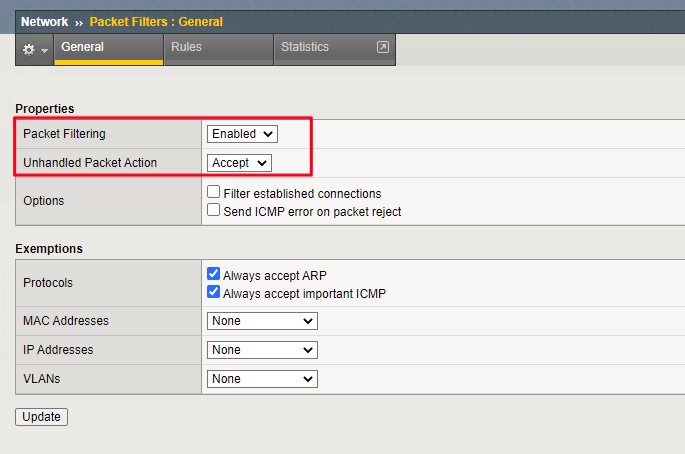Click the Network breadcrumb title
Screen dimensions: 685x454
tap(45, 21)
